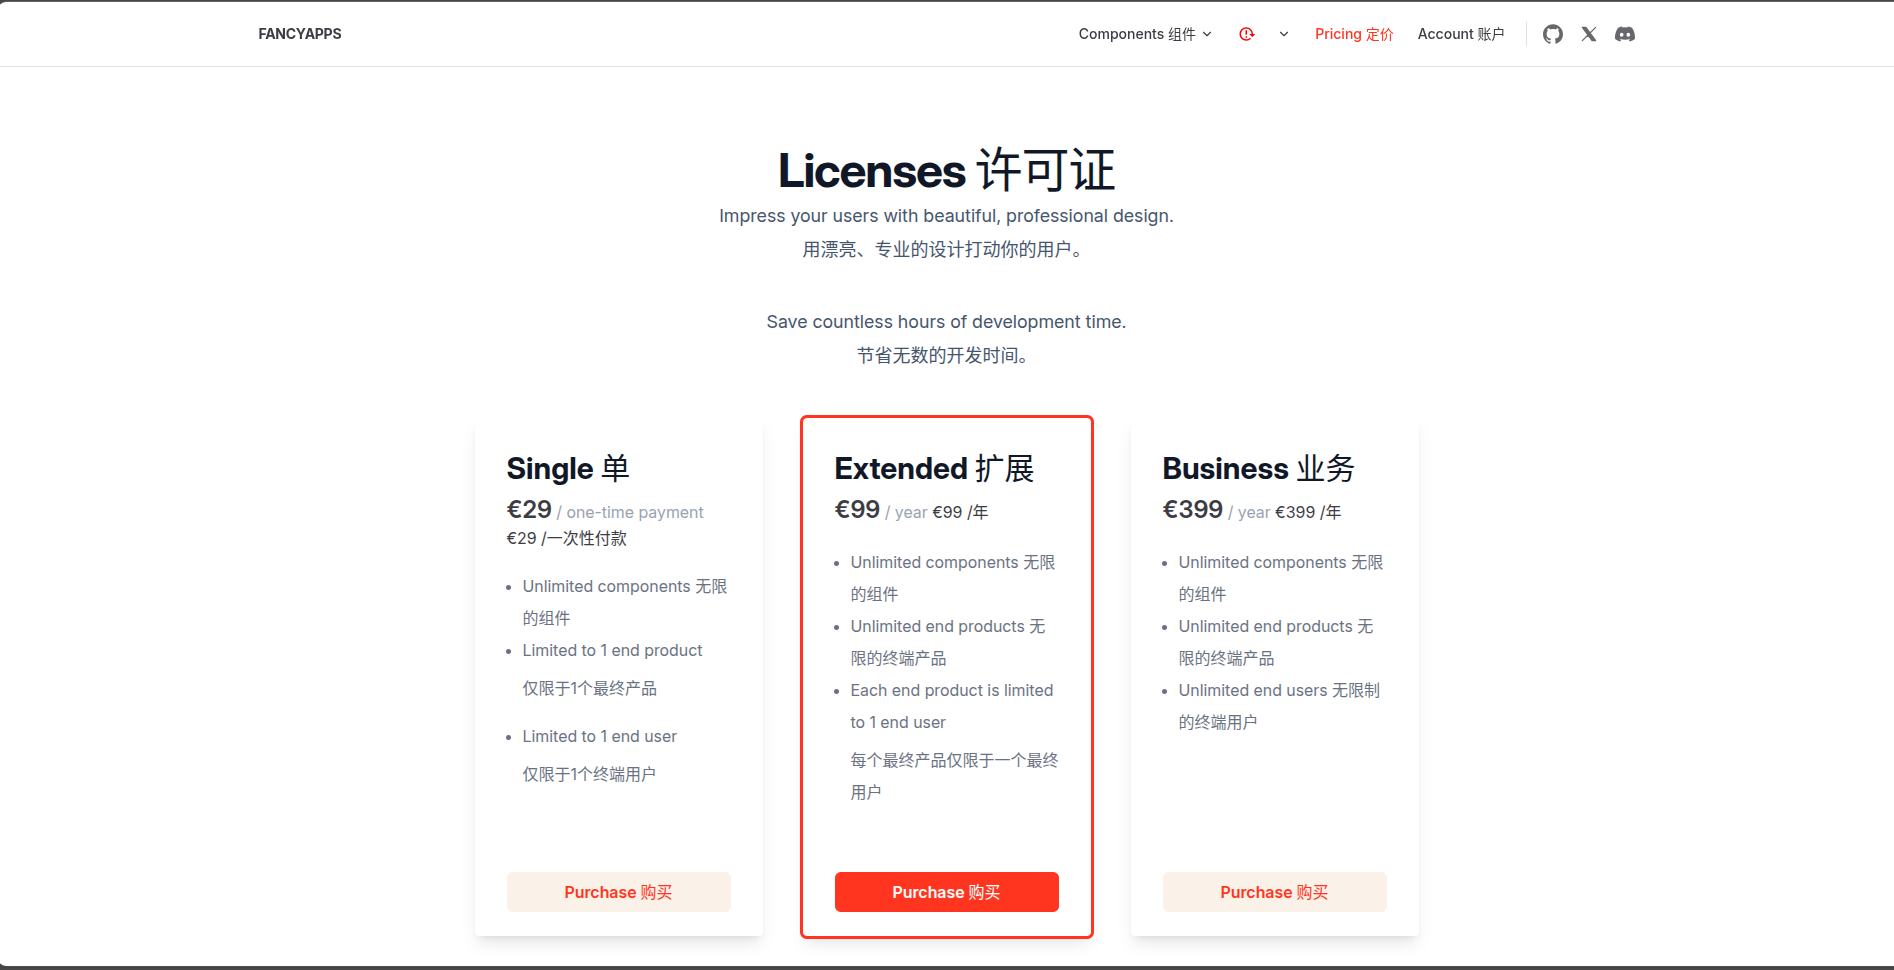1894x970 pixels.
Task: Click the €99 yearly price text
Action: 857,510
